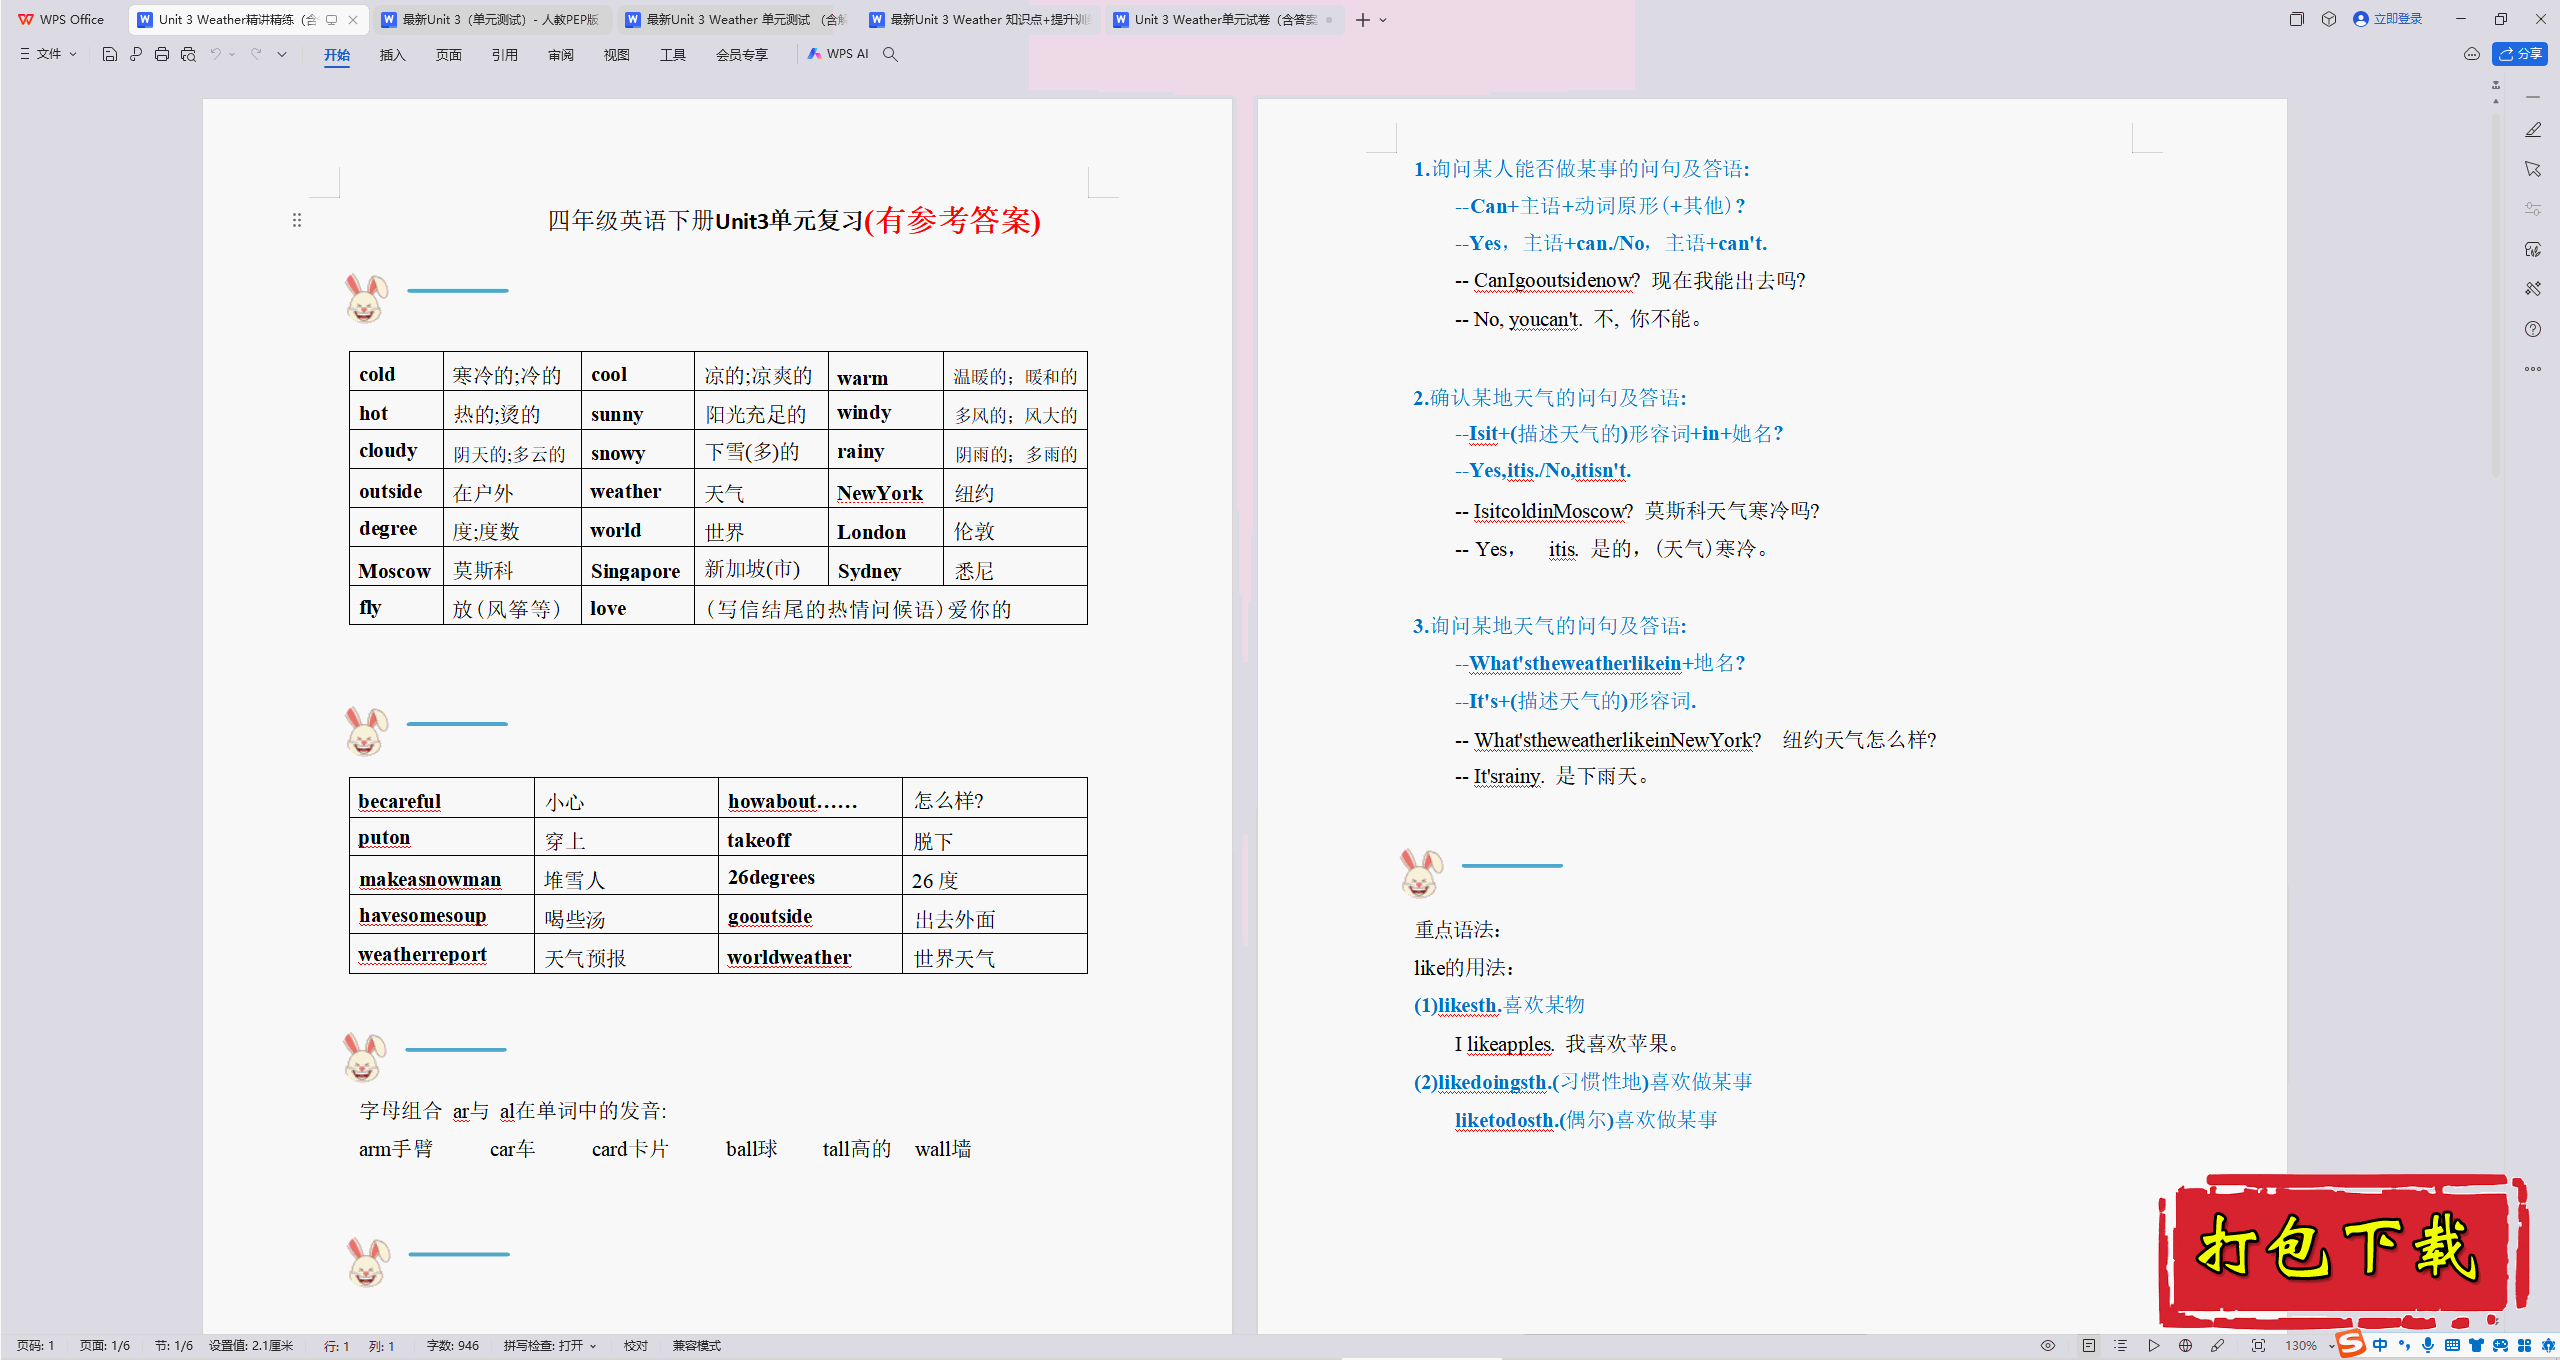Open the tab list dropdown next to plus

[x=1384, y=20]
